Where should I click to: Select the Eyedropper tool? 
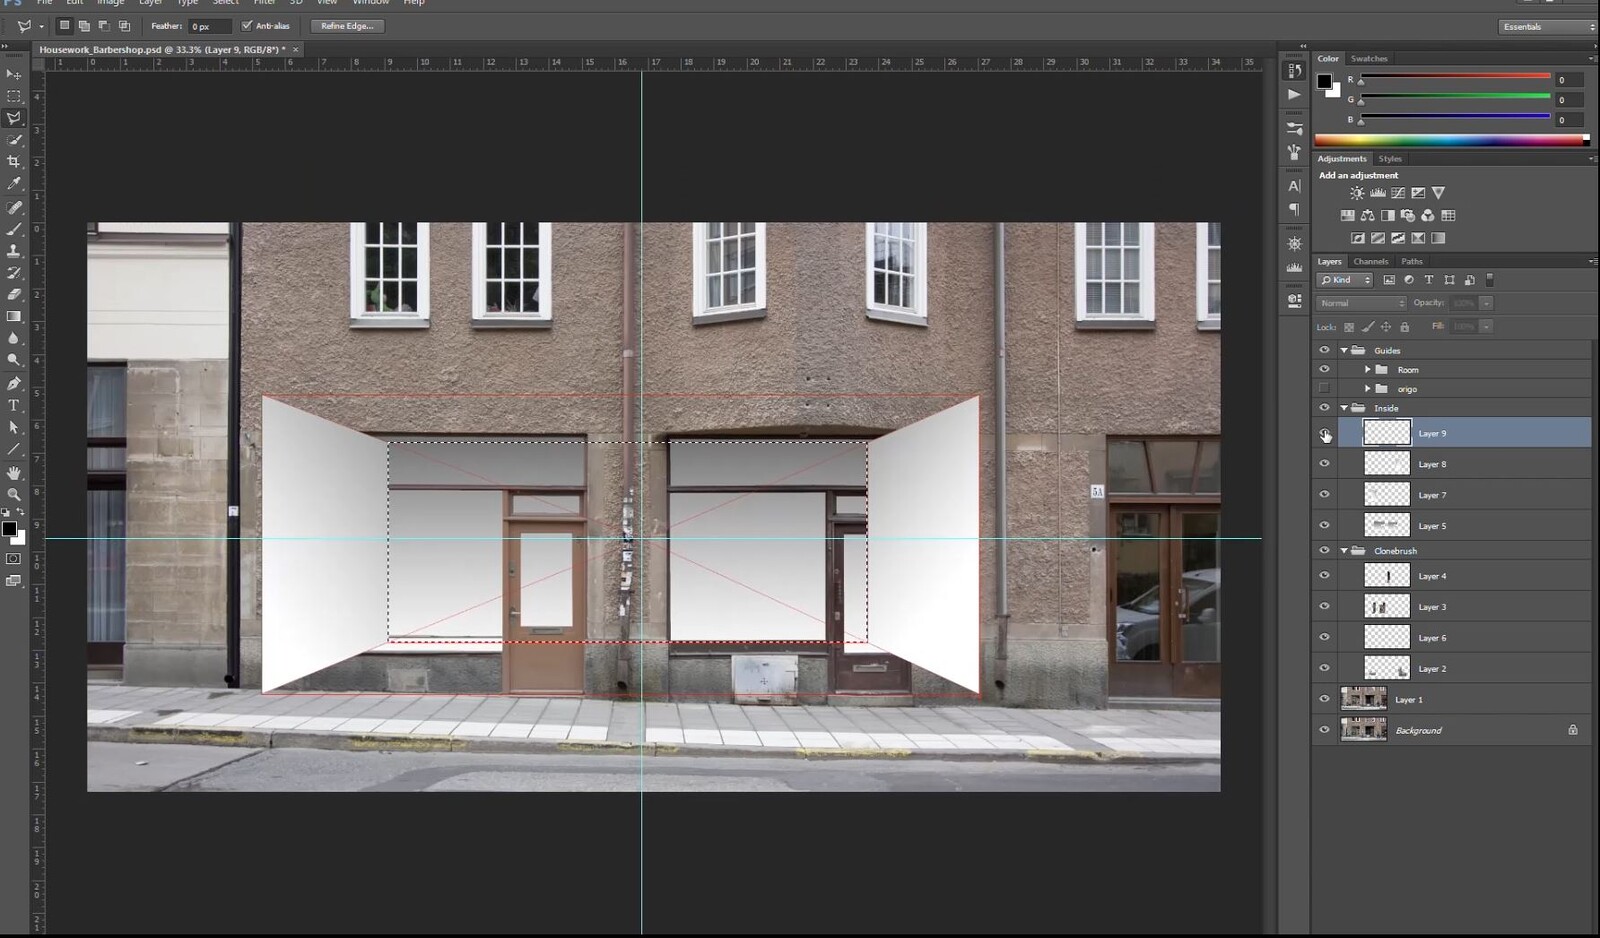(14, 184)
